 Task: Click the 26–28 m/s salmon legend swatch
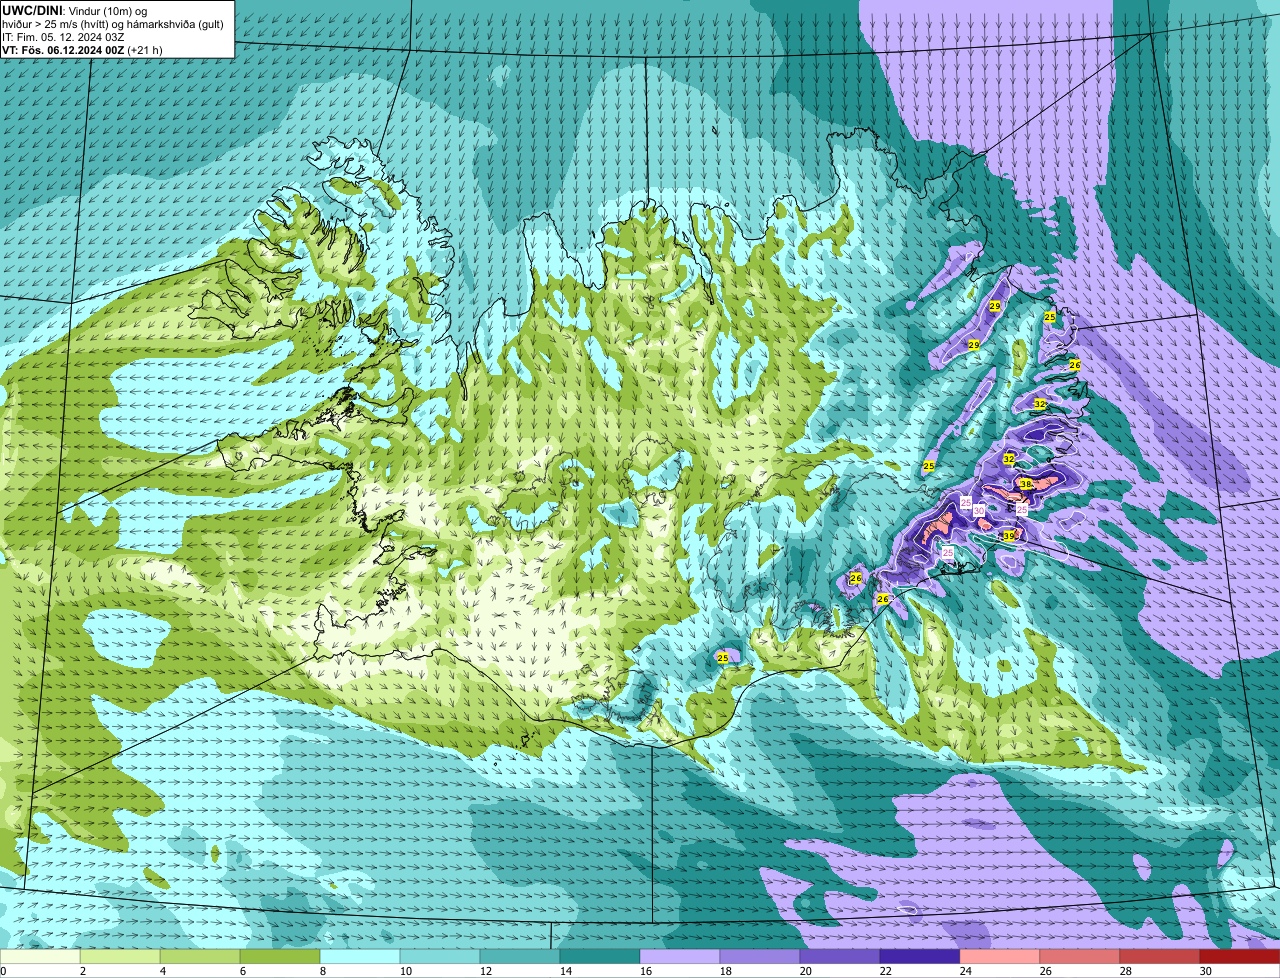click(x=1080, y=957)
